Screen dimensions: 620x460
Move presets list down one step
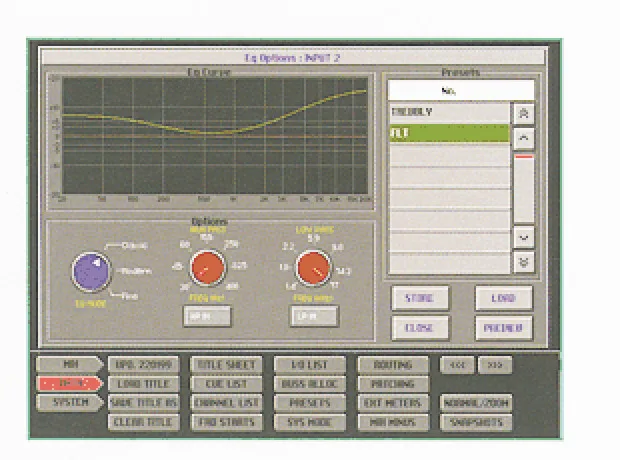click(524, 238)
